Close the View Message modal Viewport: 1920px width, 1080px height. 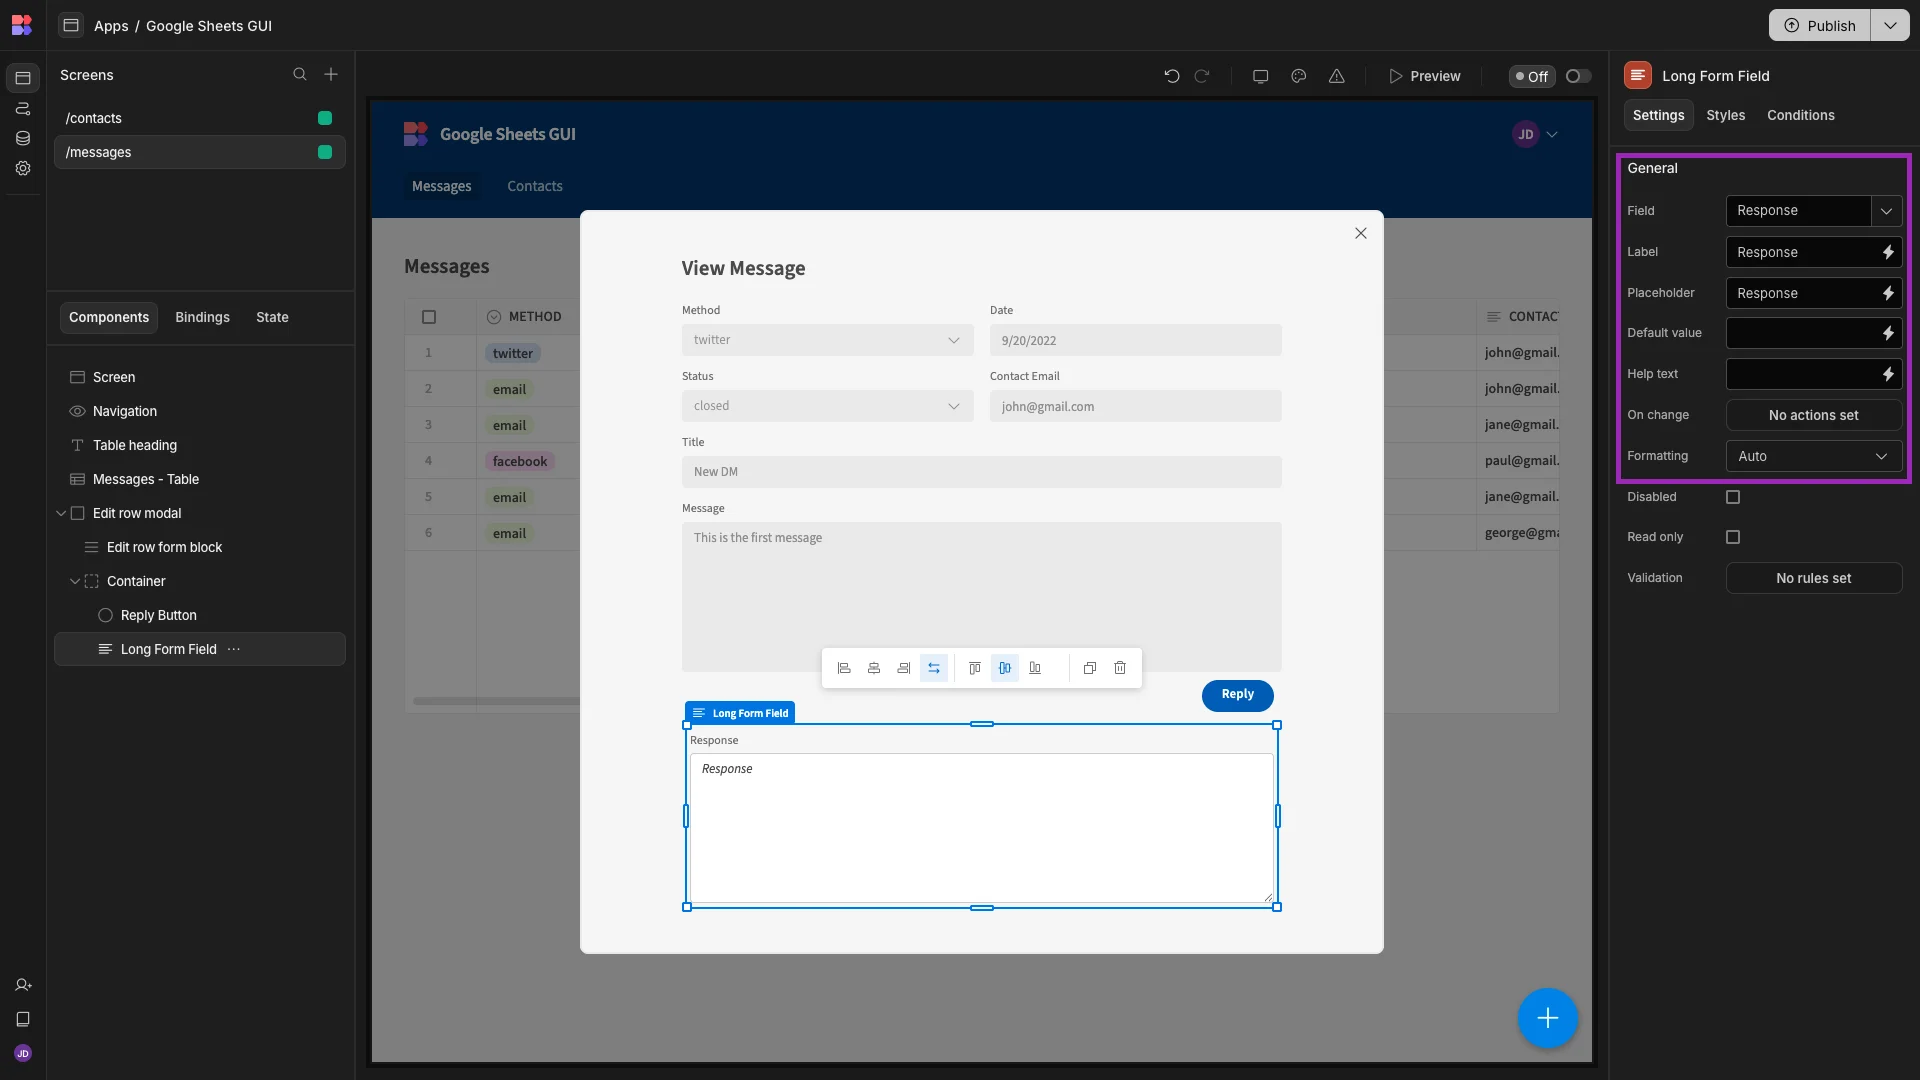1360,234
